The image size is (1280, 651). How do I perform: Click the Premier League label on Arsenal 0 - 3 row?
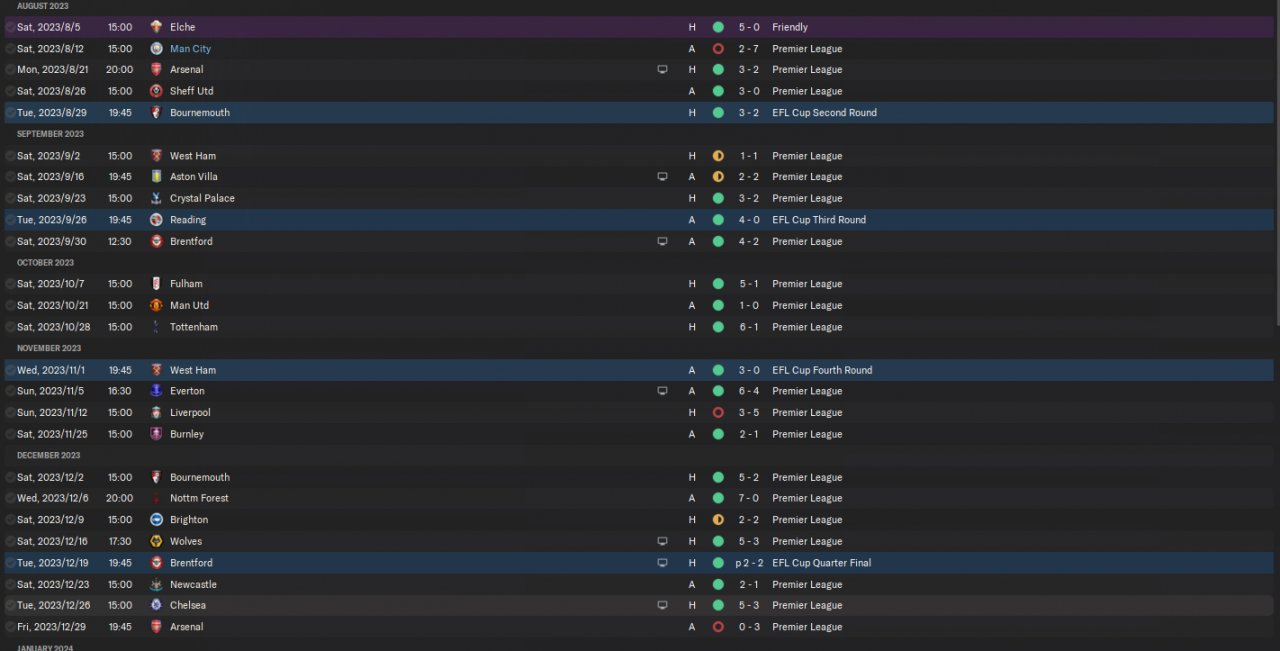(x=807, y=627)
